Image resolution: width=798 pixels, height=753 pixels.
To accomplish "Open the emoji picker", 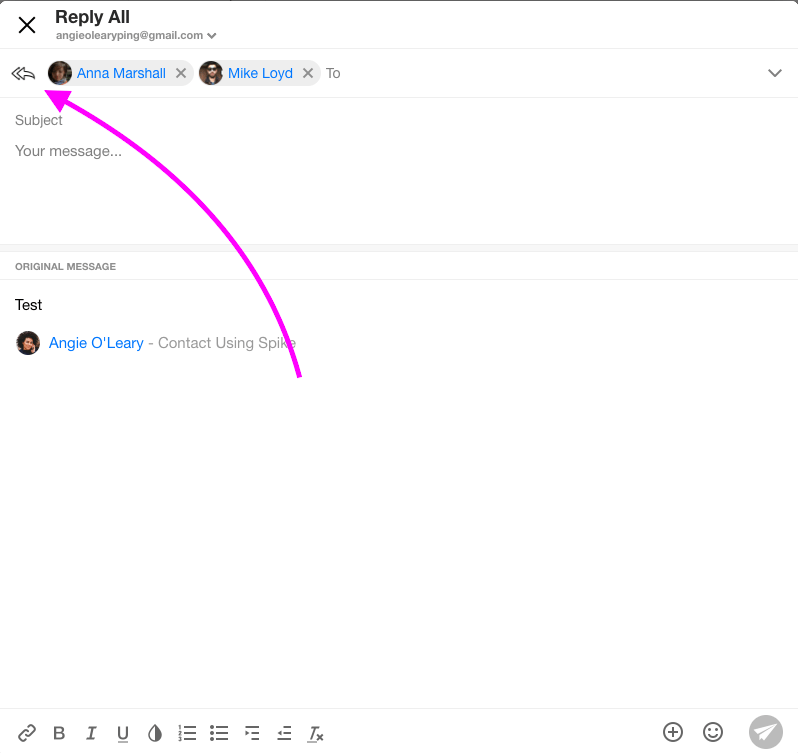I will pos(712,732).
